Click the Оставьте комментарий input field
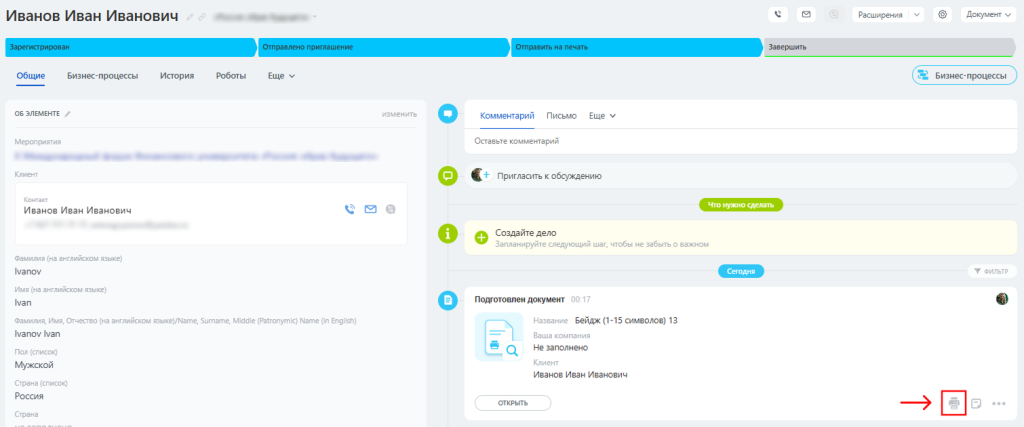The image size is (1024, 427). pyautogui.click(x=741, y=141)
